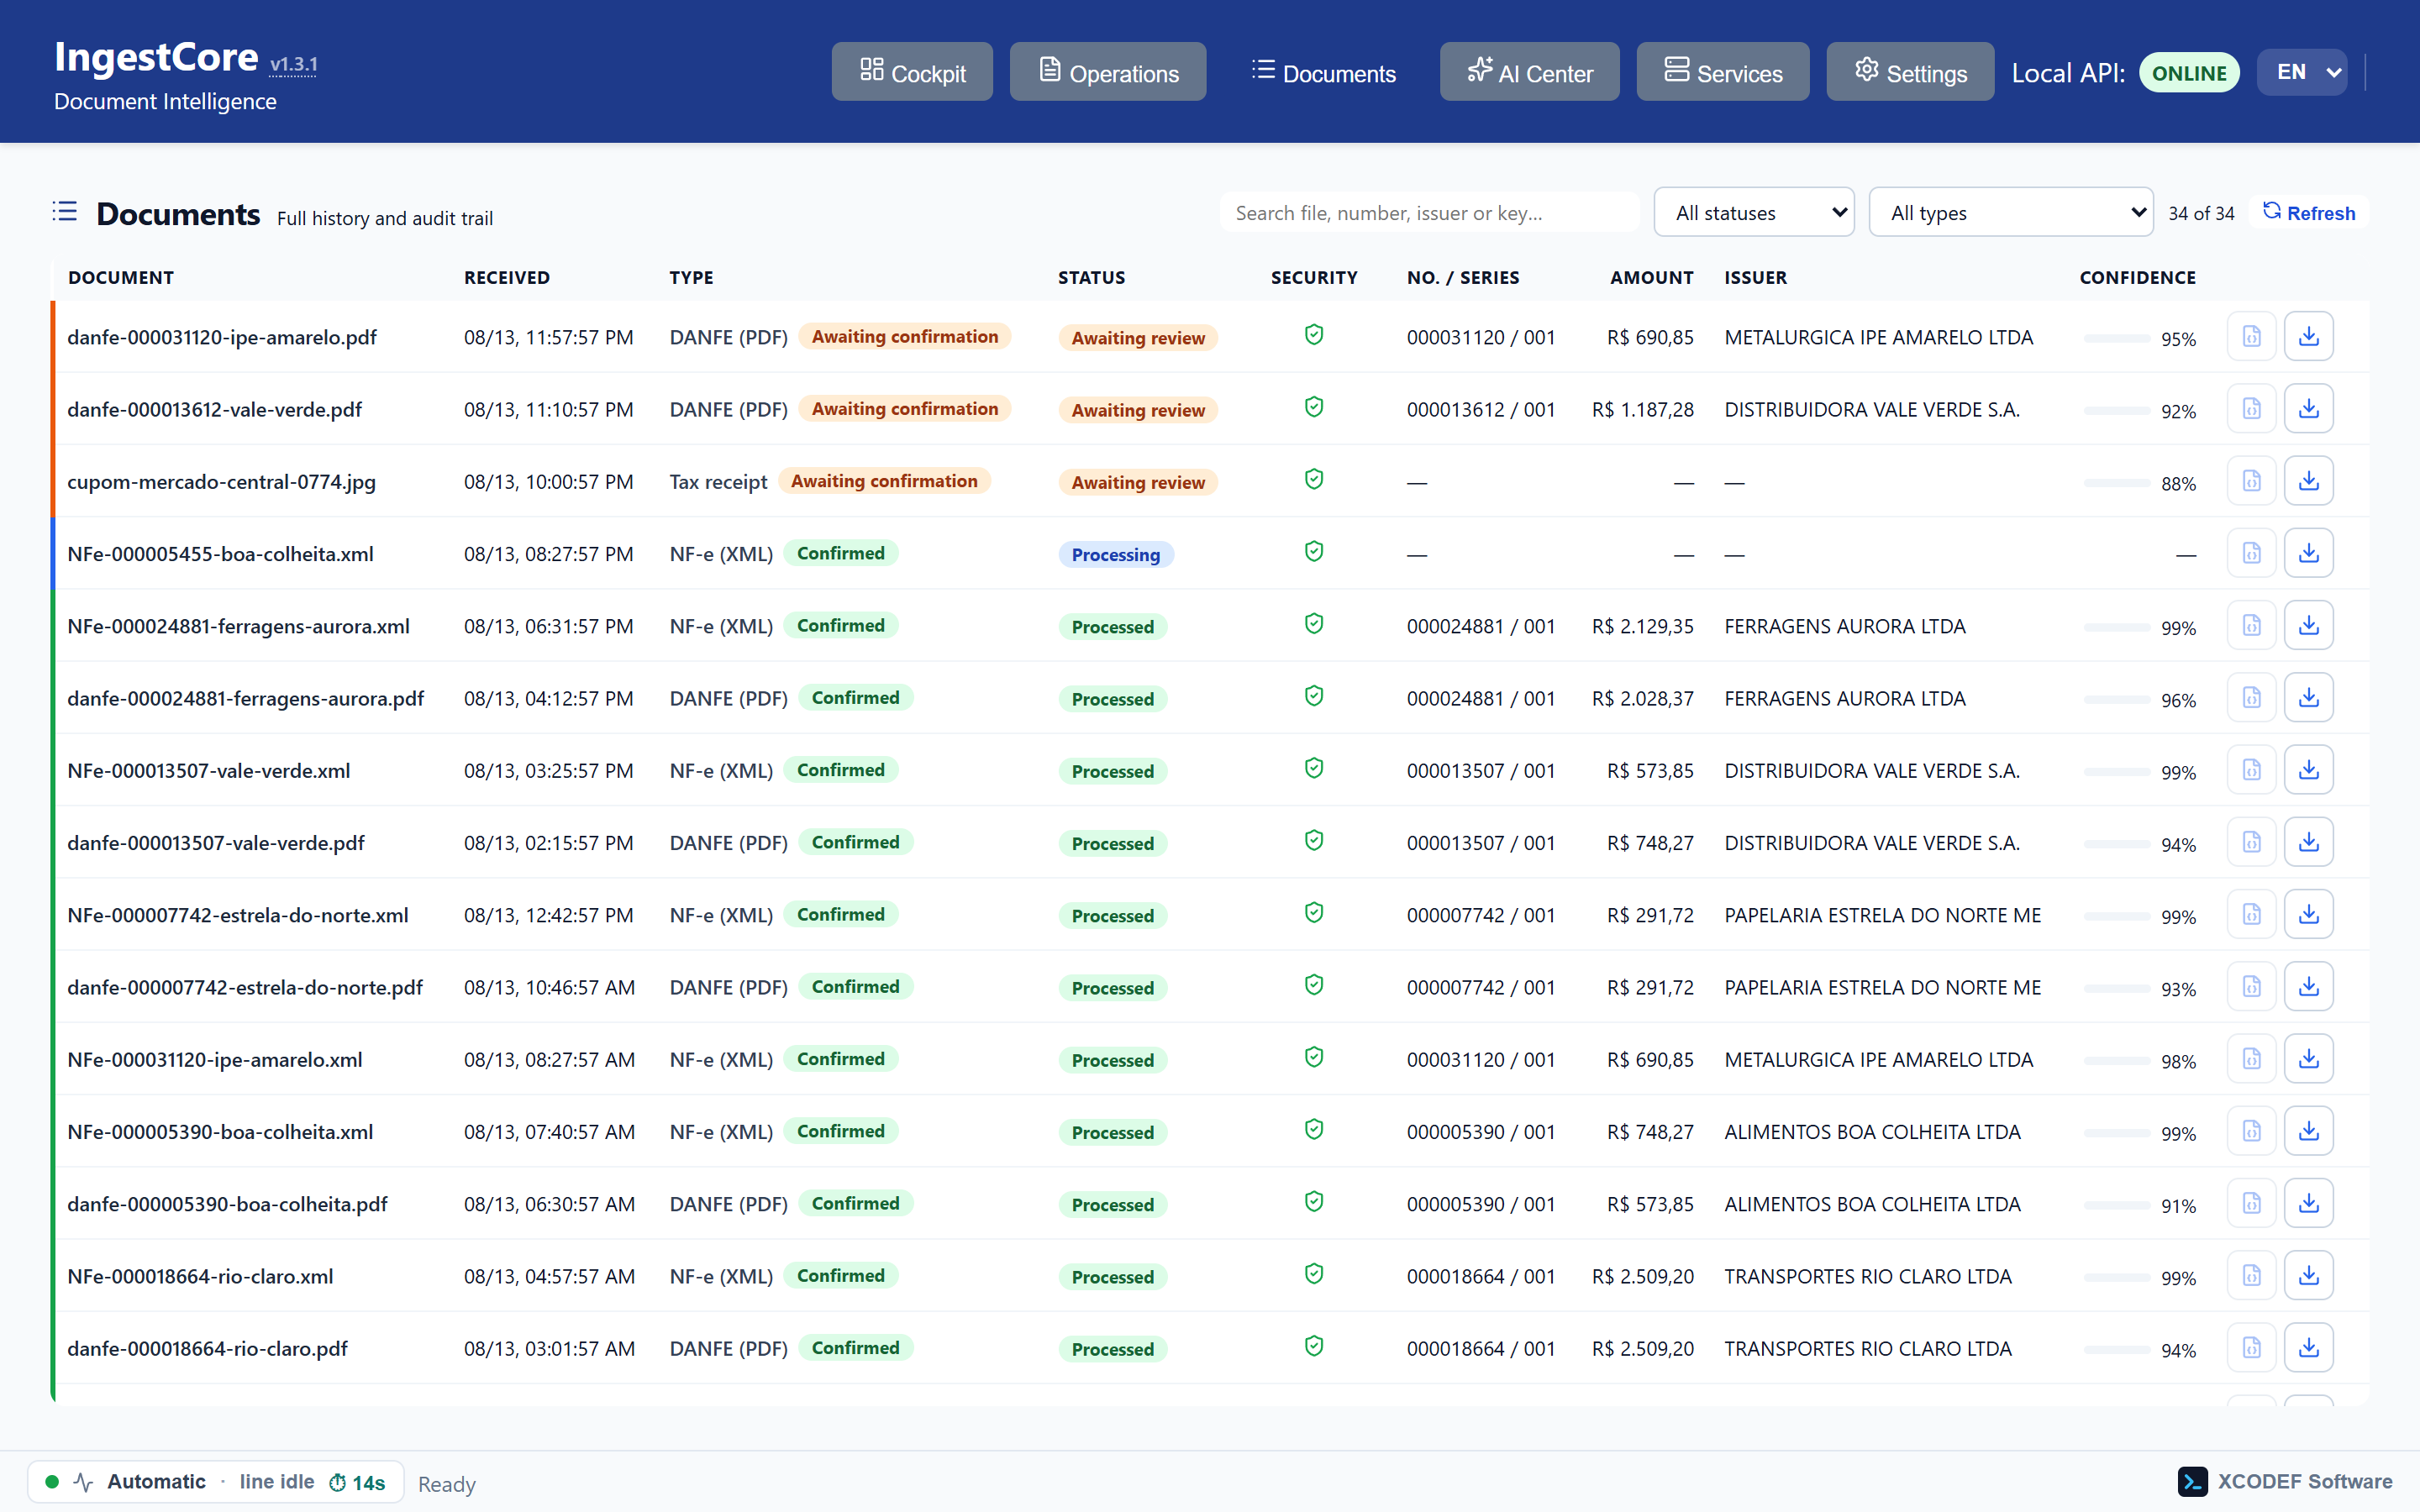This screenshot has width=2420, height=1512.
Task: Click the ONLINE API status badge
Action: [x=2189, y=73]
